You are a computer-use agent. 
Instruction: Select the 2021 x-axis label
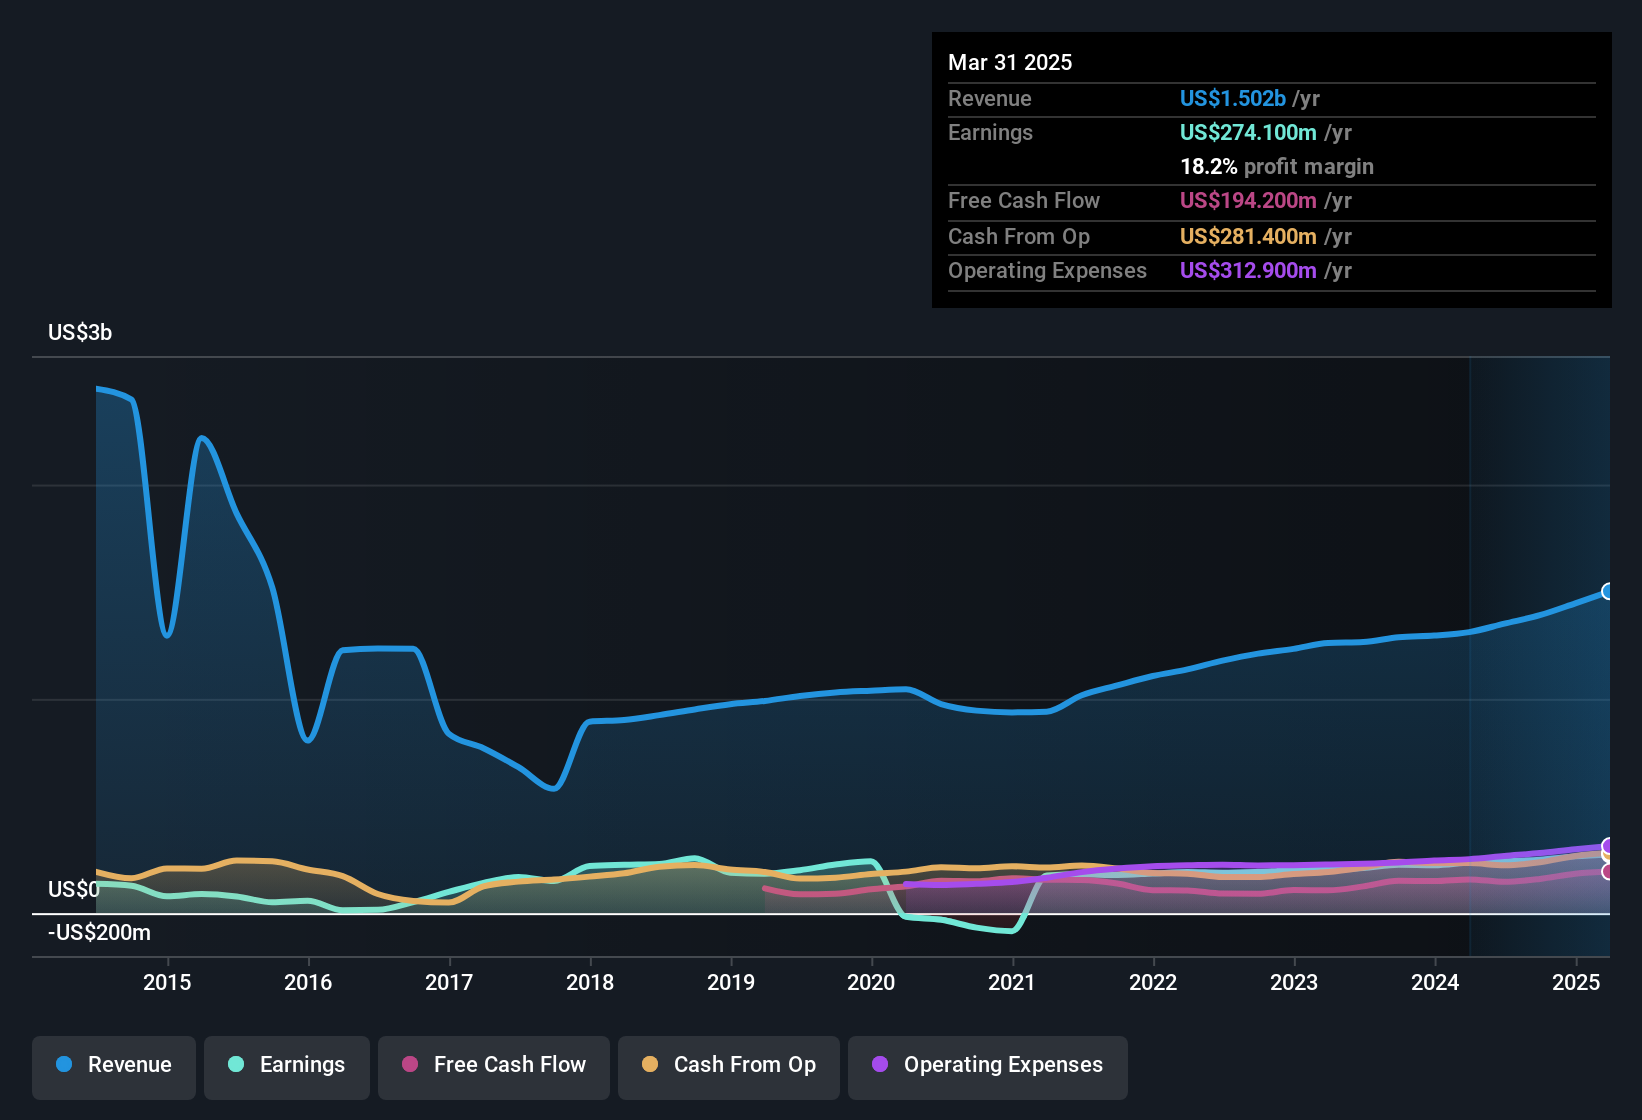click(1012, 982)
